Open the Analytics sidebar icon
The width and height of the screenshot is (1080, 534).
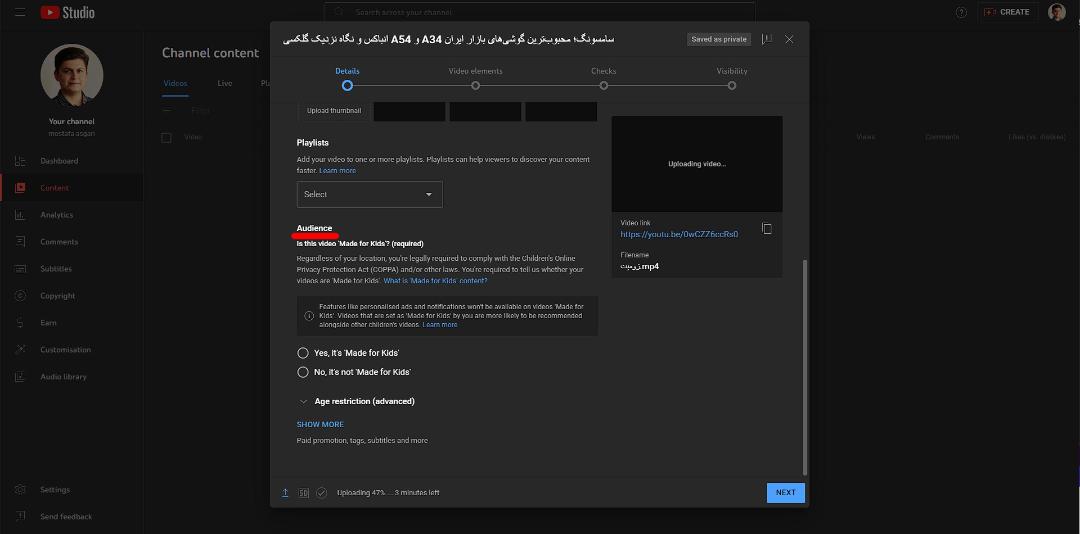pos(20,215)
